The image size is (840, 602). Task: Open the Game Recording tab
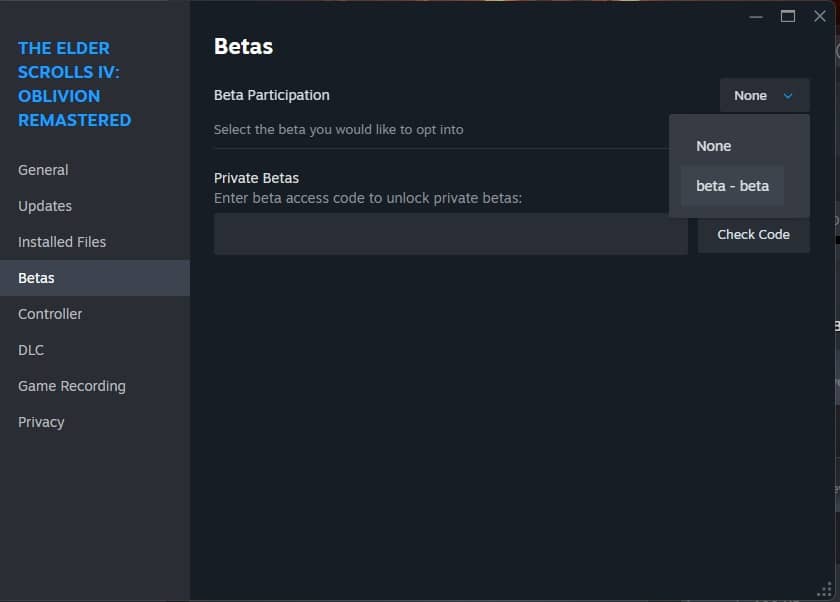[x=95, y=386]
